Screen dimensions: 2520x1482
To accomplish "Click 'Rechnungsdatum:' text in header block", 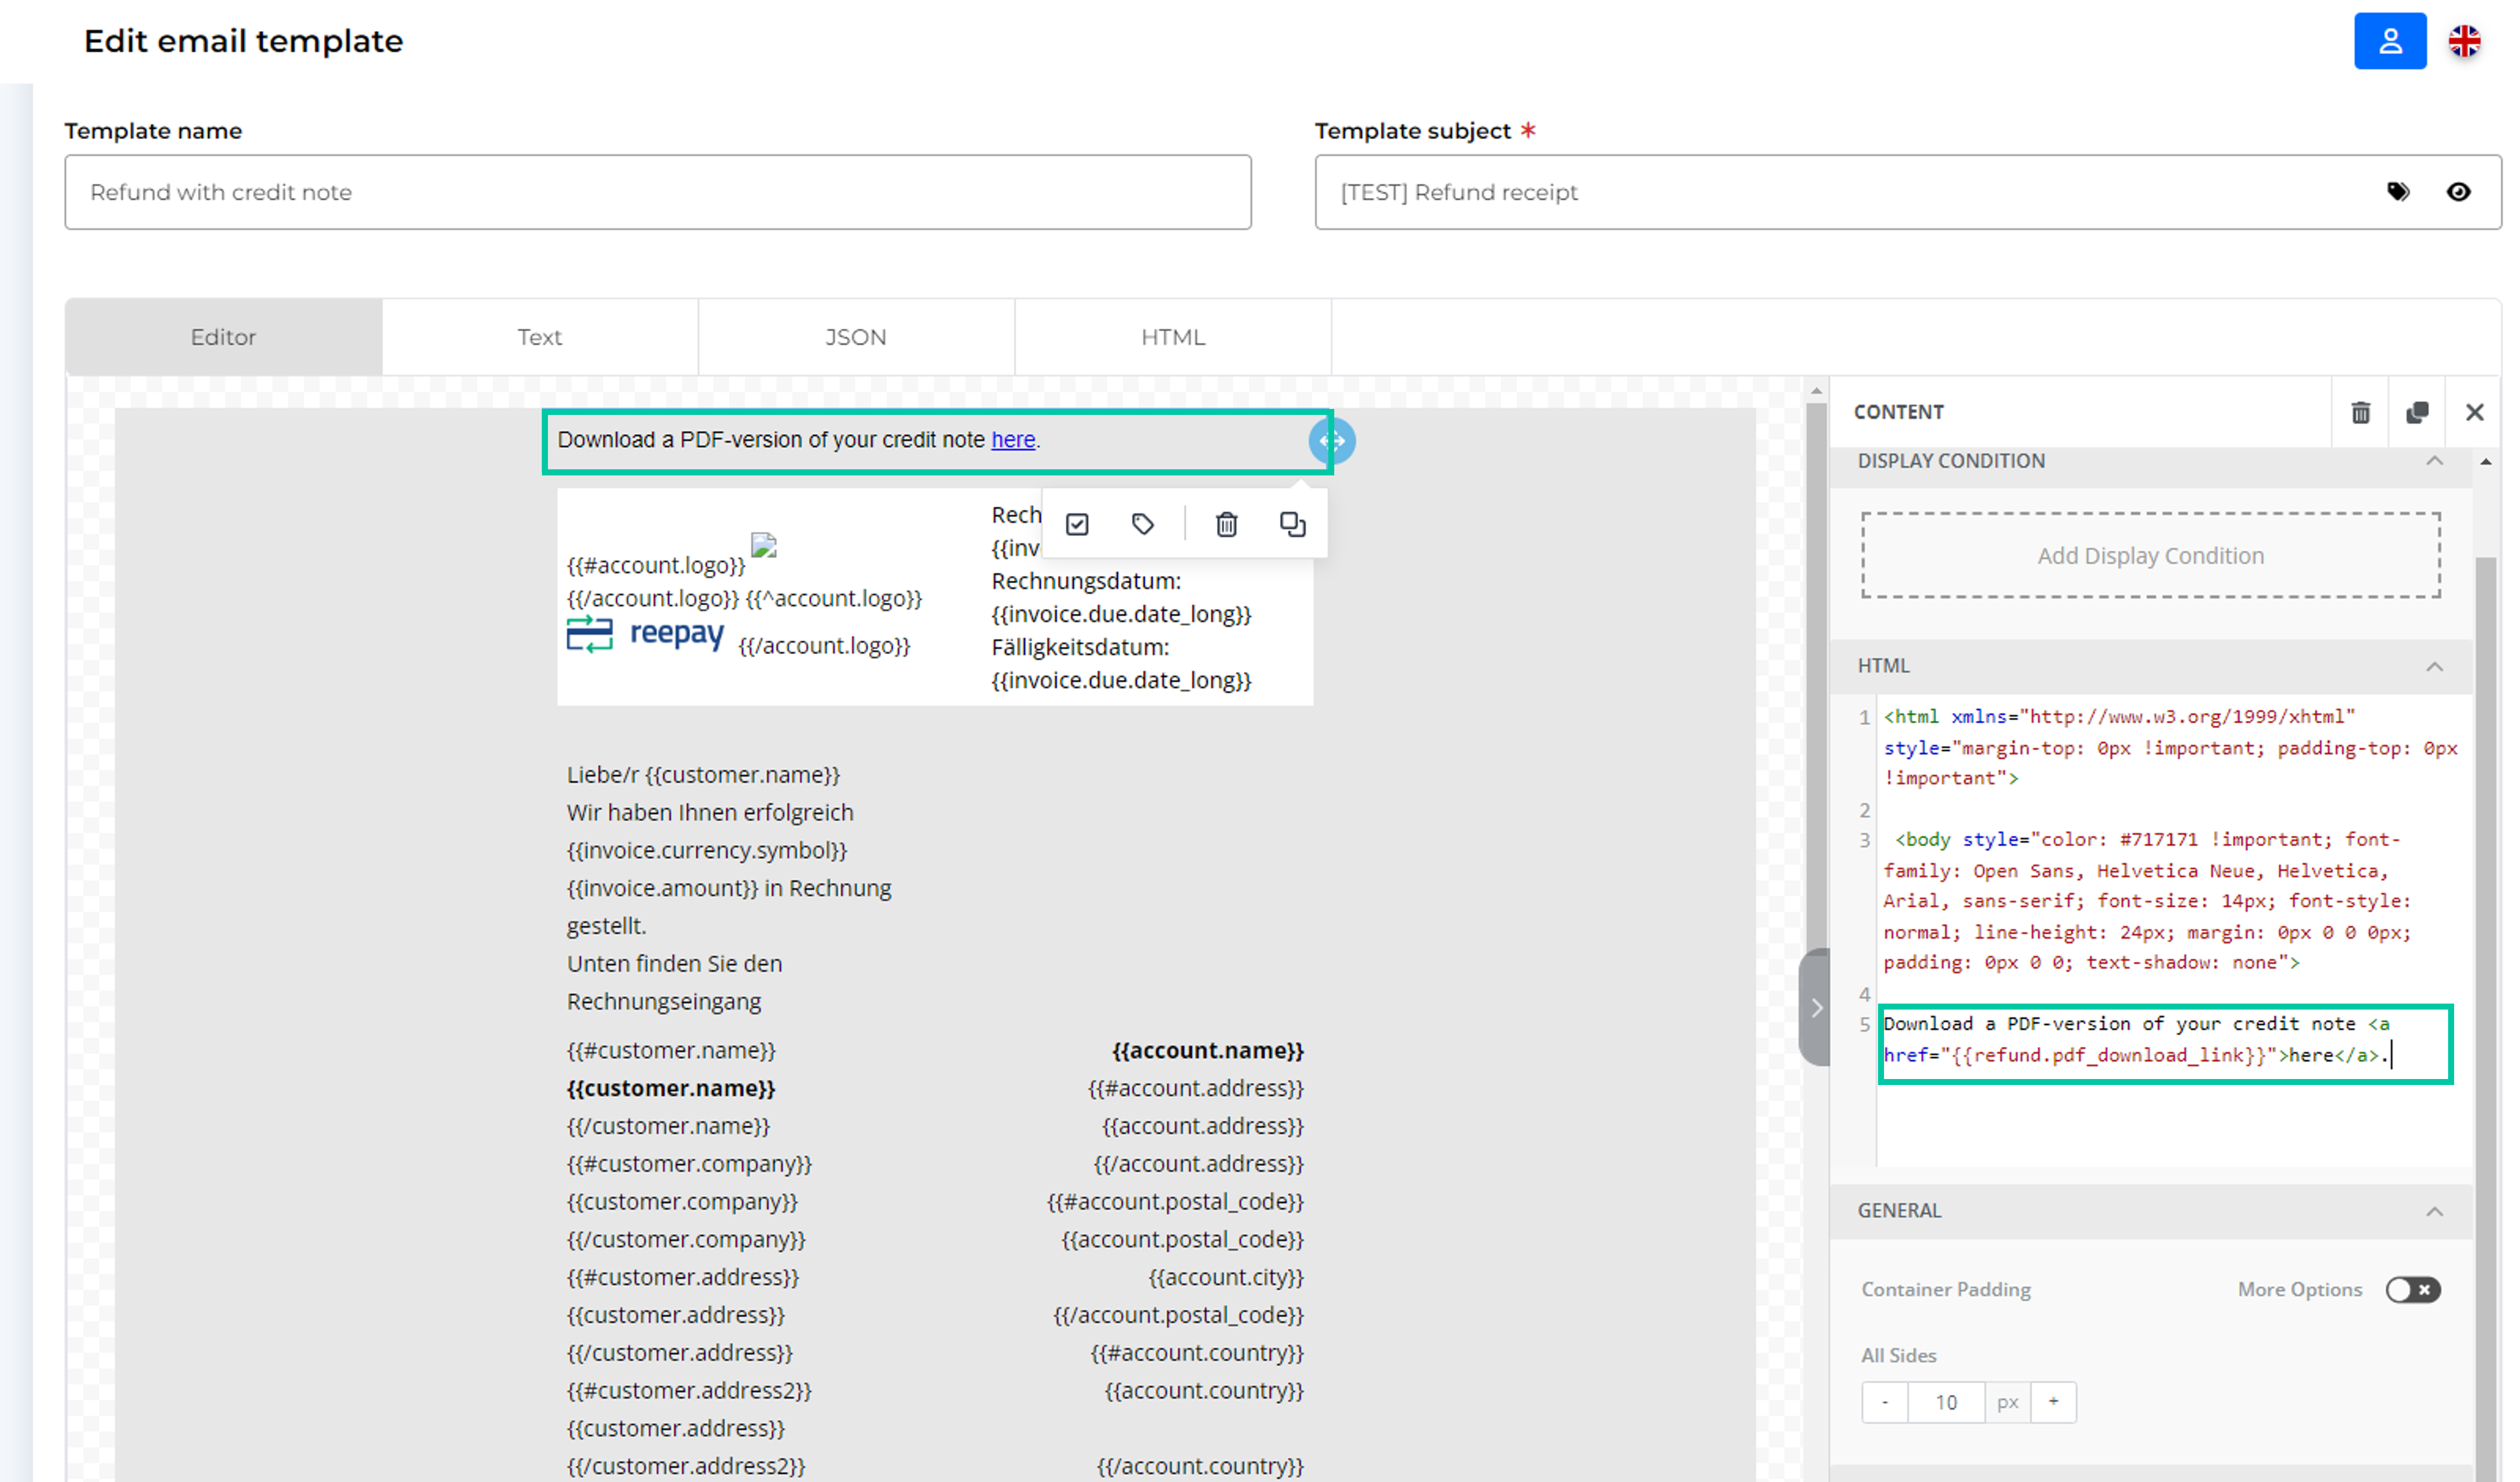I will (x=1086, y=581).
